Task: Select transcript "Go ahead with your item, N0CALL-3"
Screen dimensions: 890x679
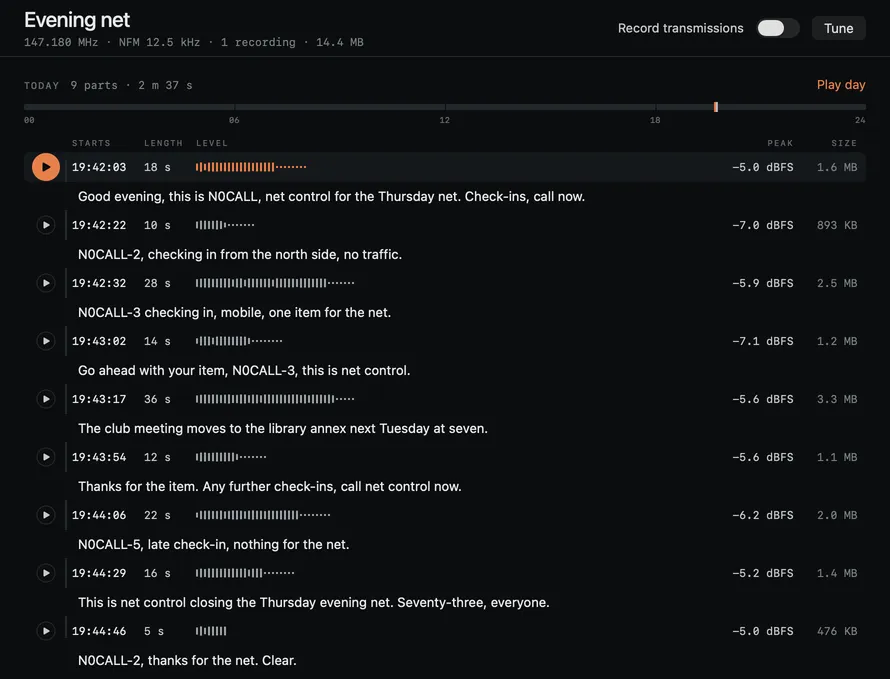Action: point(244,370)
